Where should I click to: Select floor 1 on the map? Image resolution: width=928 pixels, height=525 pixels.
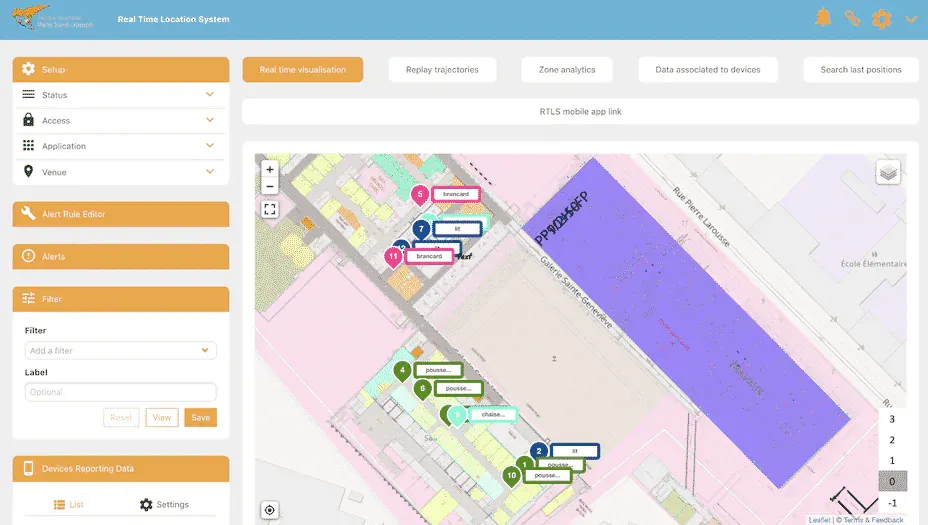click(x=892, y=460)
